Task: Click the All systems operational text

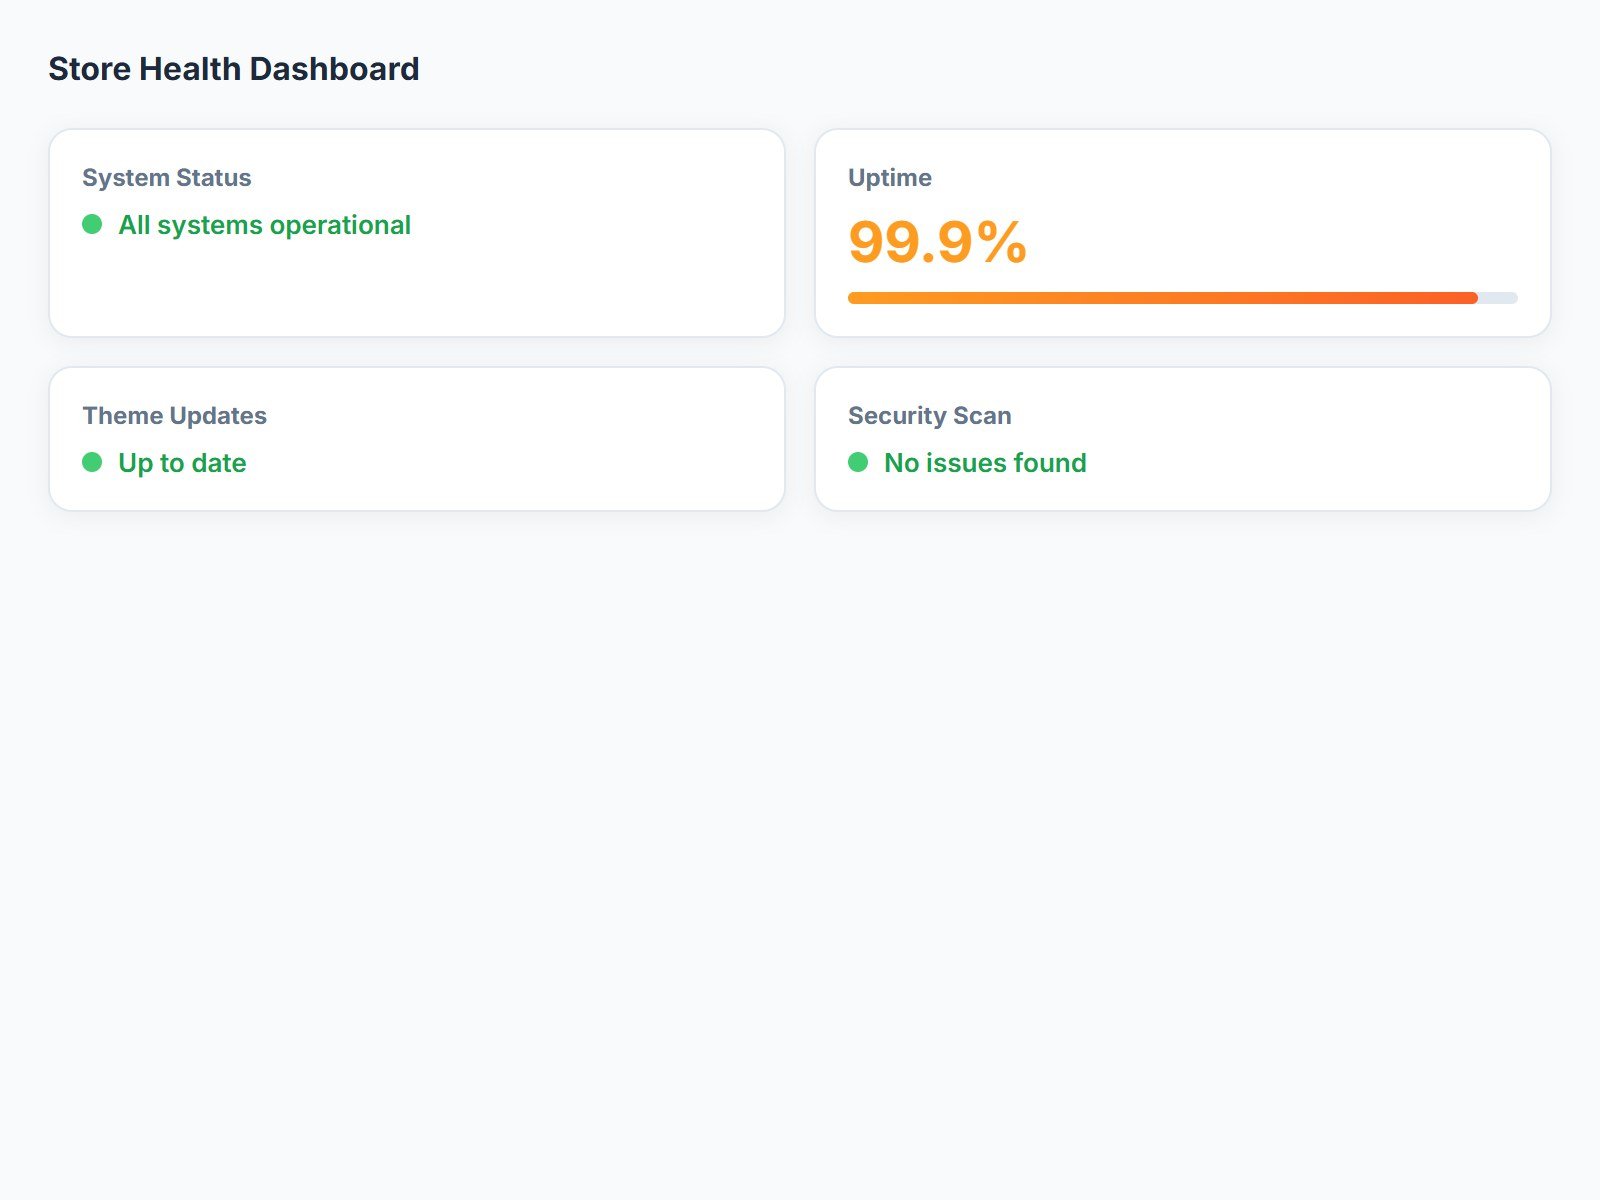Action: pyautogui.click(x=264, y=225)
